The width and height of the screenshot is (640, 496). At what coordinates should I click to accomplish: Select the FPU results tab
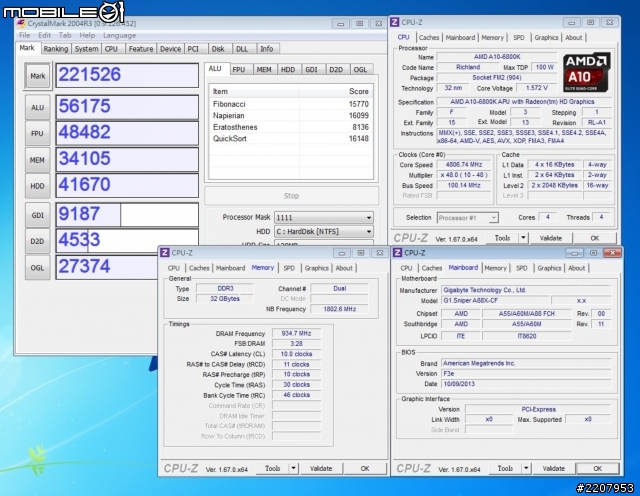[x=239, y=70]
